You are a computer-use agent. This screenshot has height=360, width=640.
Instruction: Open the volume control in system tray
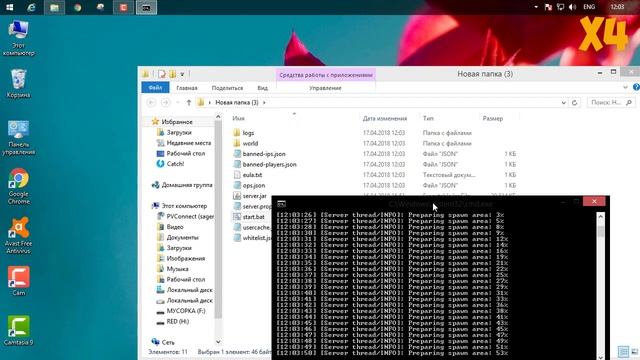tap(572, 7)
